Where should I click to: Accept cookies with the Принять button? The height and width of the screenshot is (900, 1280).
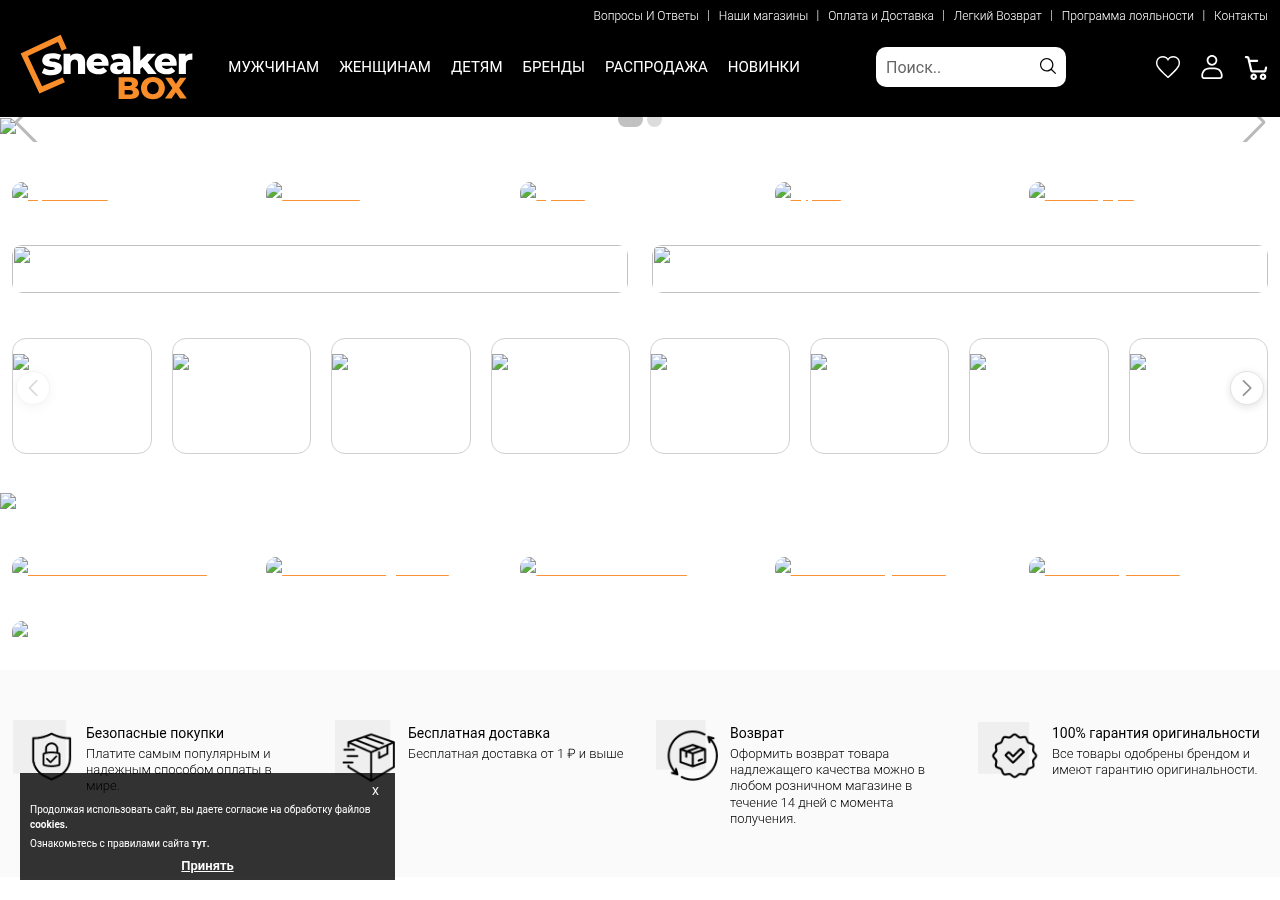(207, 866)
